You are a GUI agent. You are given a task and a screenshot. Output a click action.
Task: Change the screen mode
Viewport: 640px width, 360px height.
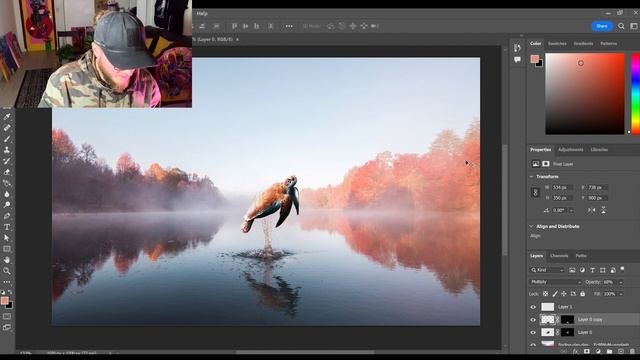tap(7, 327)
